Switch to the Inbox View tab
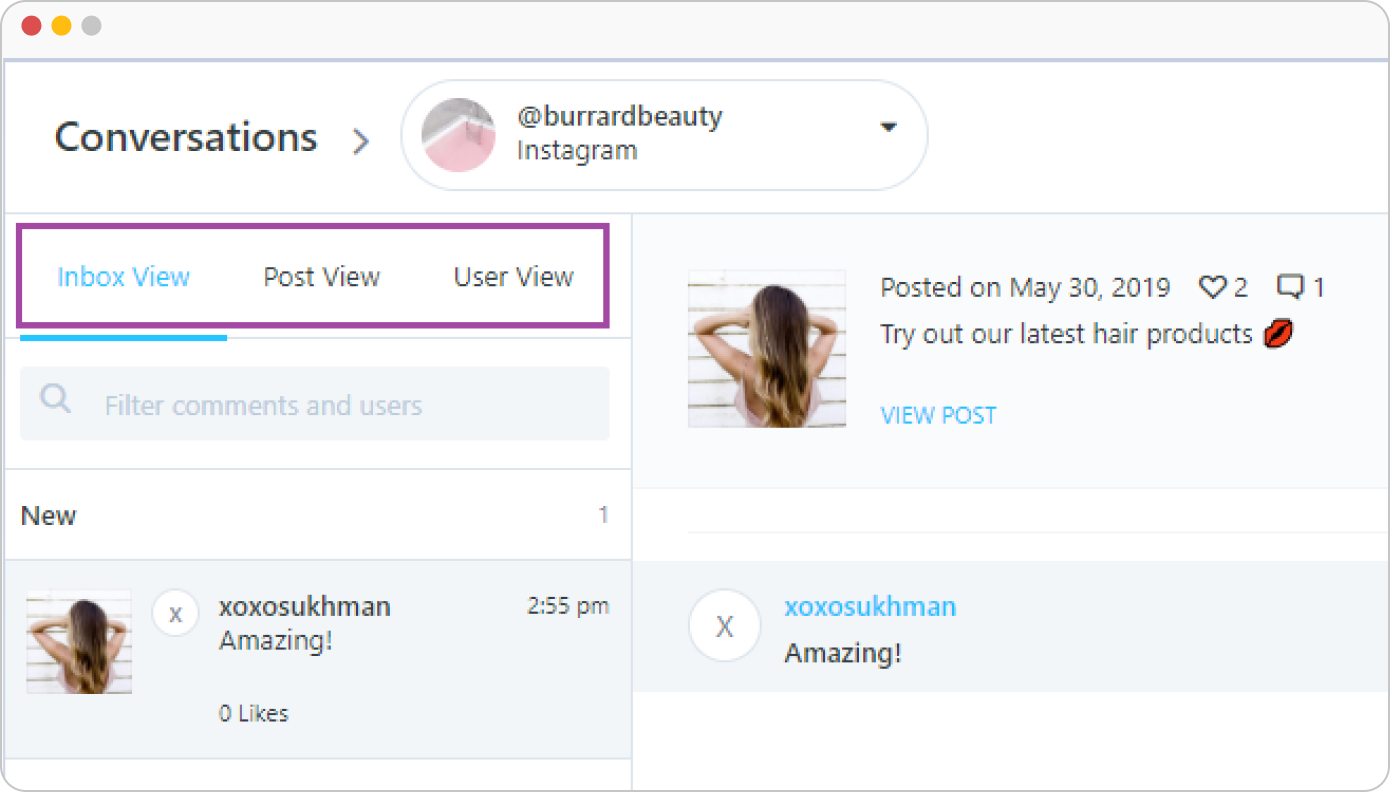Viewport: 1390px width, 792px height. point(123,277)
